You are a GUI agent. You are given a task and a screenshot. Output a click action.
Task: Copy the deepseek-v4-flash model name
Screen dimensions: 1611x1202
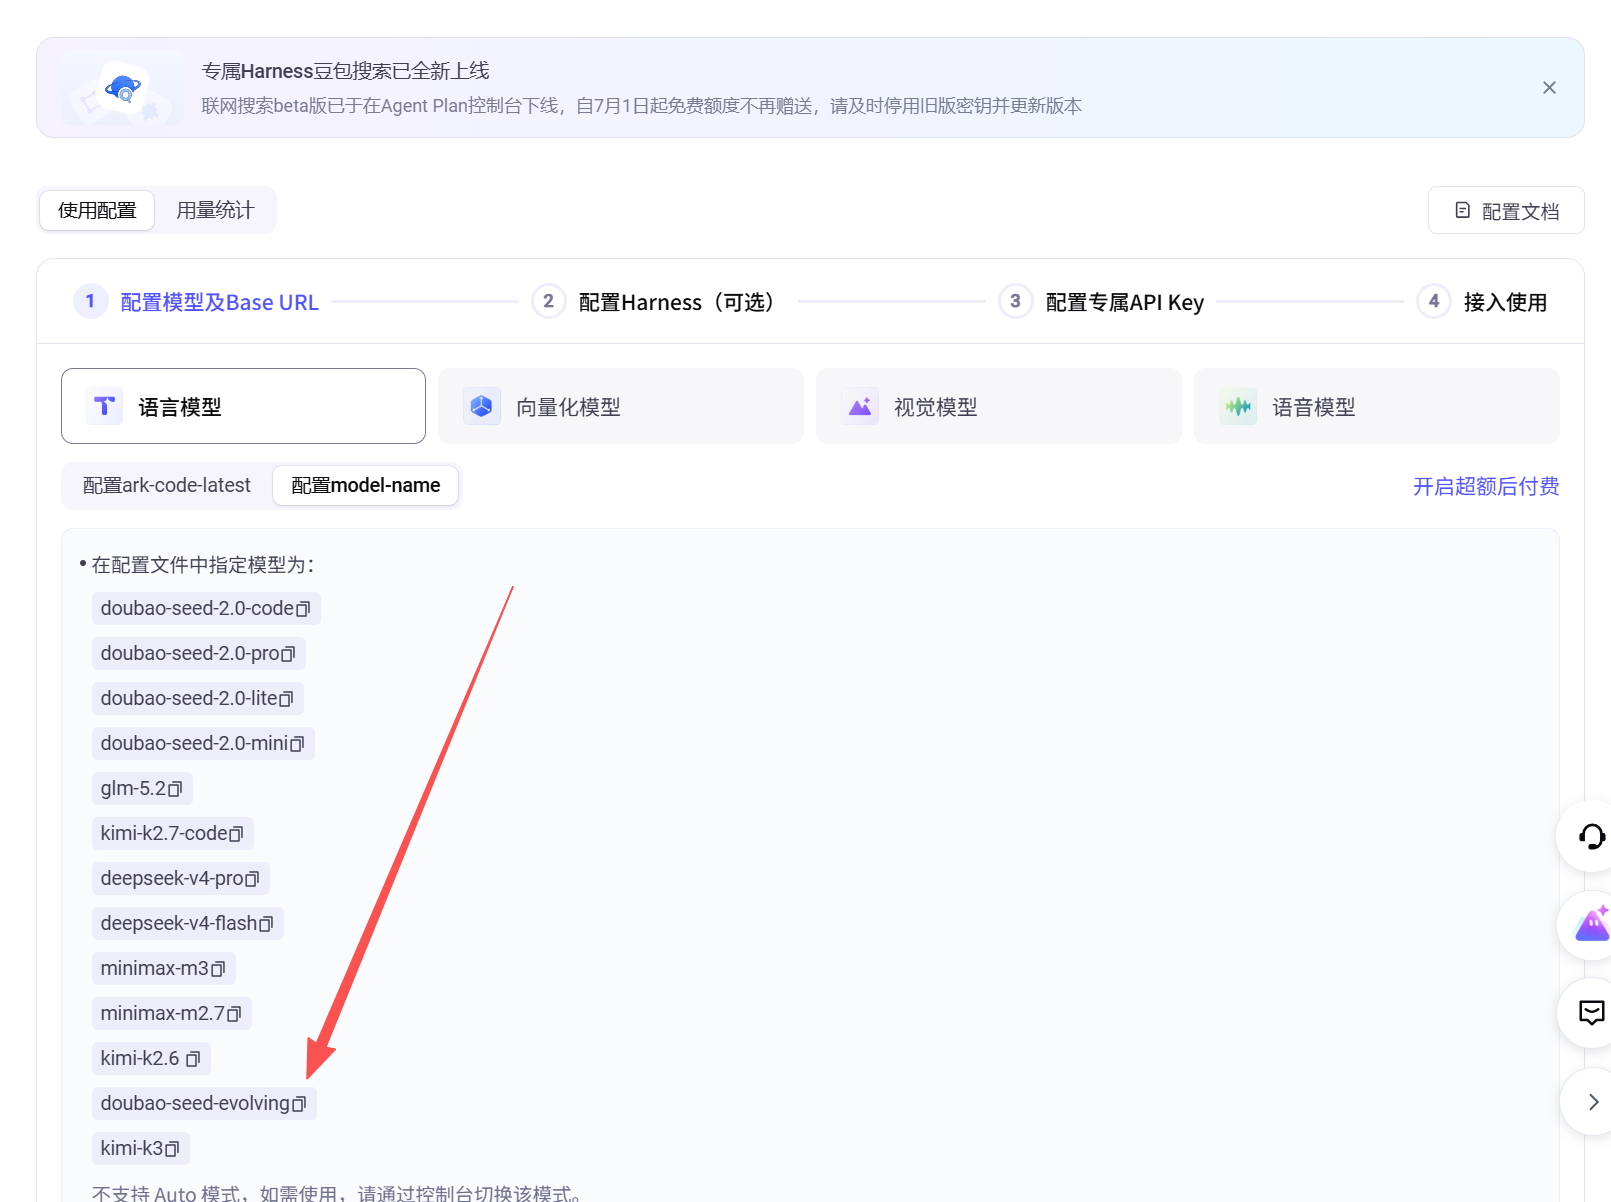click(x=266, y=924)
